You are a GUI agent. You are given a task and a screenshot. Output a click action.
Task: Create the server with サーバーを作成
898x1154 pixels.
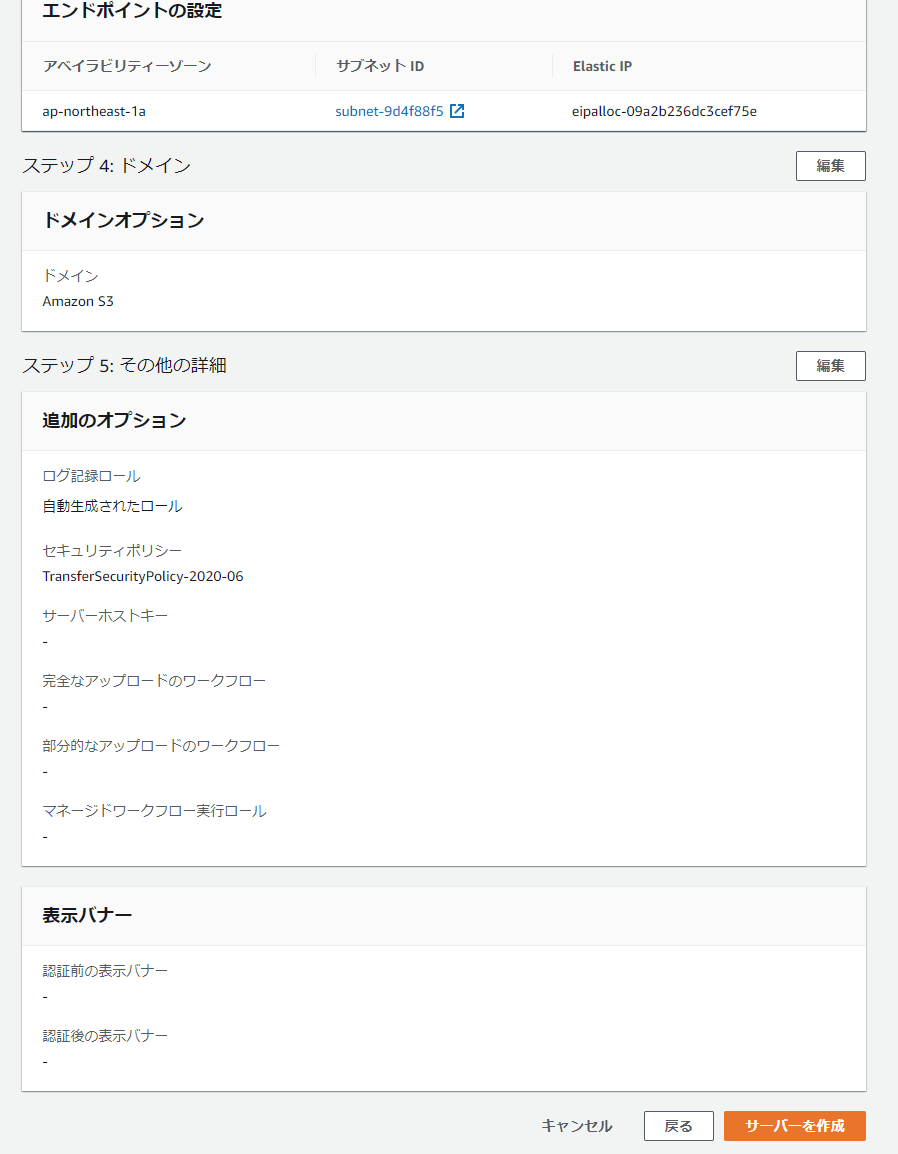(795, 1126)
